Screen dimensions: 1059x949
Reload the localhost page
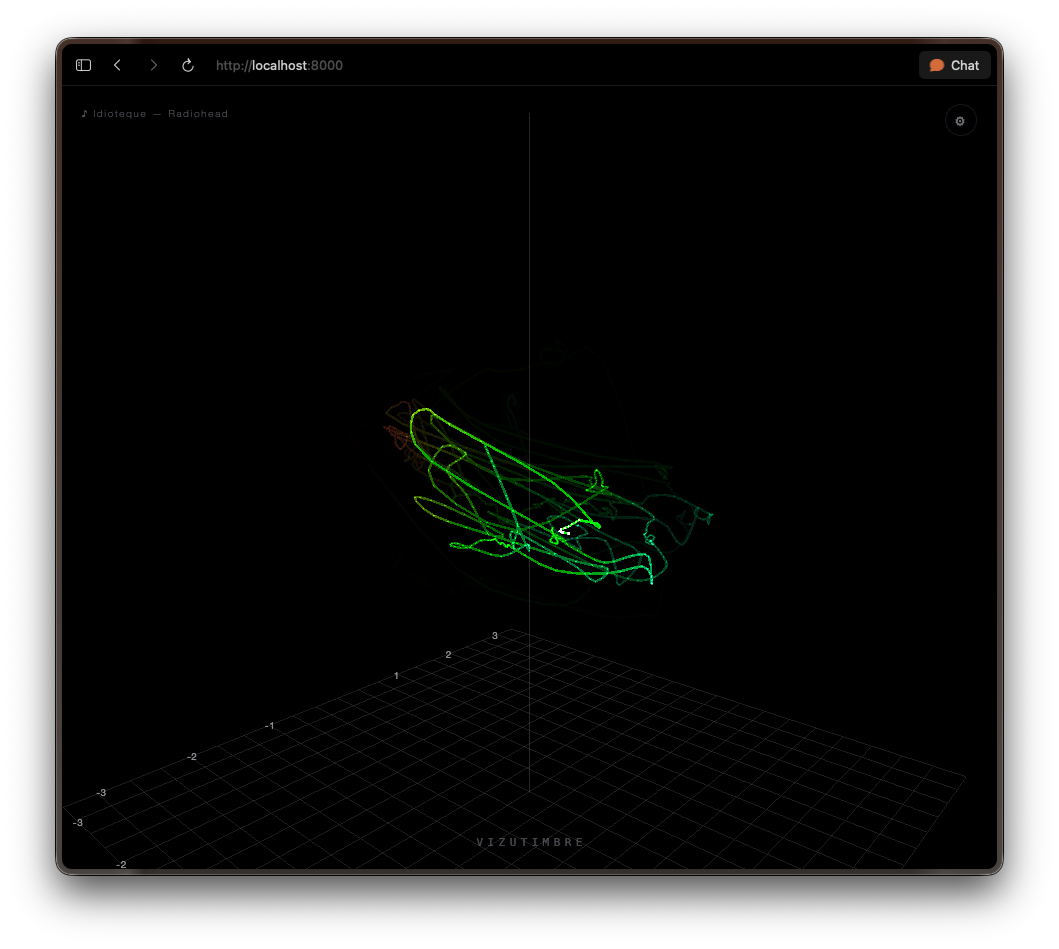(188, 65)
